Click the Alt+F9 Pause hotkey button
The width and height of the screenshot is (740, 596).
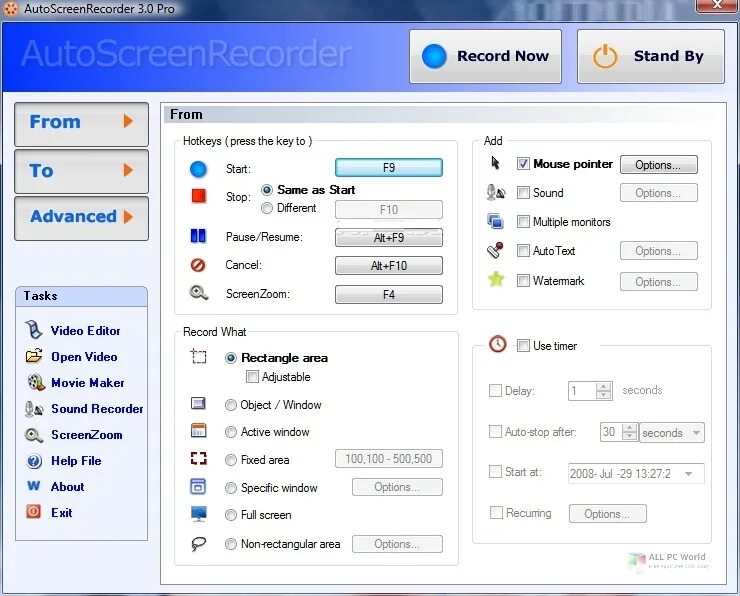389,237
